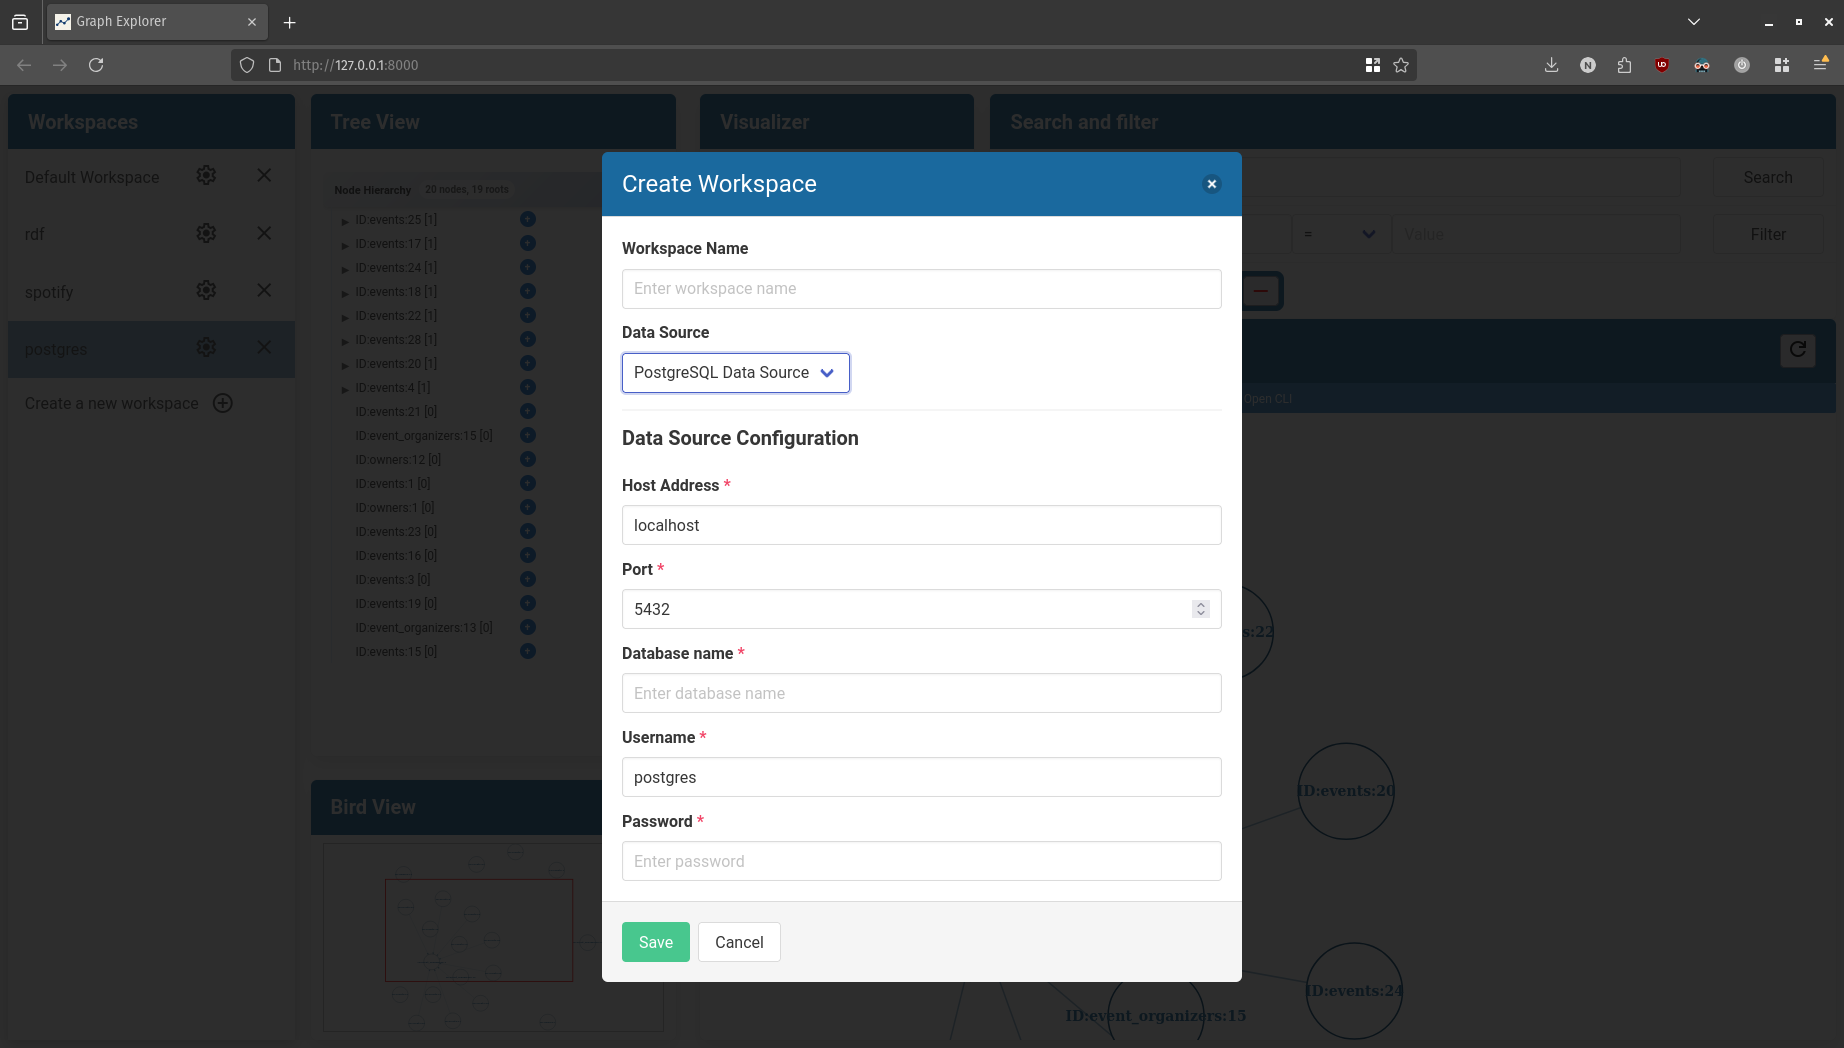Delete postgres workspace with X icon
The height and width of the screenshot is (1048, 1844).
(x=264, y=347)
